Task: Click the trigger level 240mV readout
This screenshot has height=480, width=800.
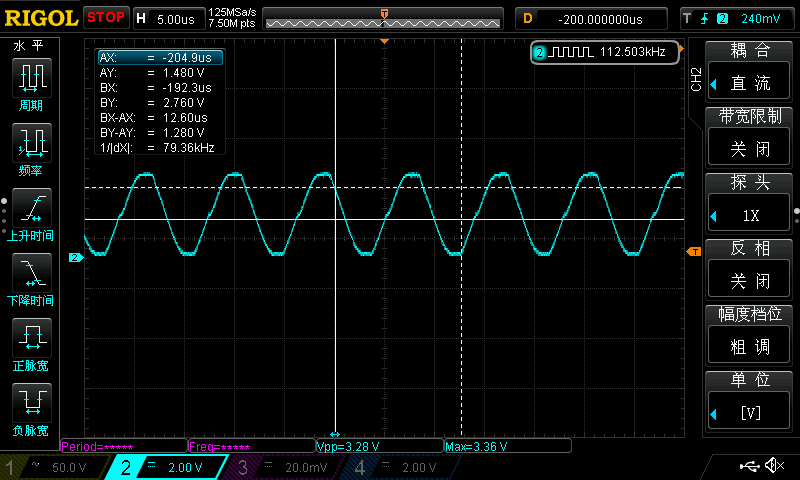Action: [760, 19]
